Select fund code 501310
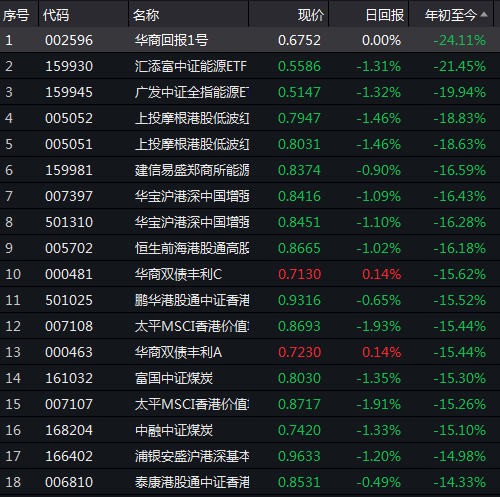500x497 pixels. tap(69, 222)
